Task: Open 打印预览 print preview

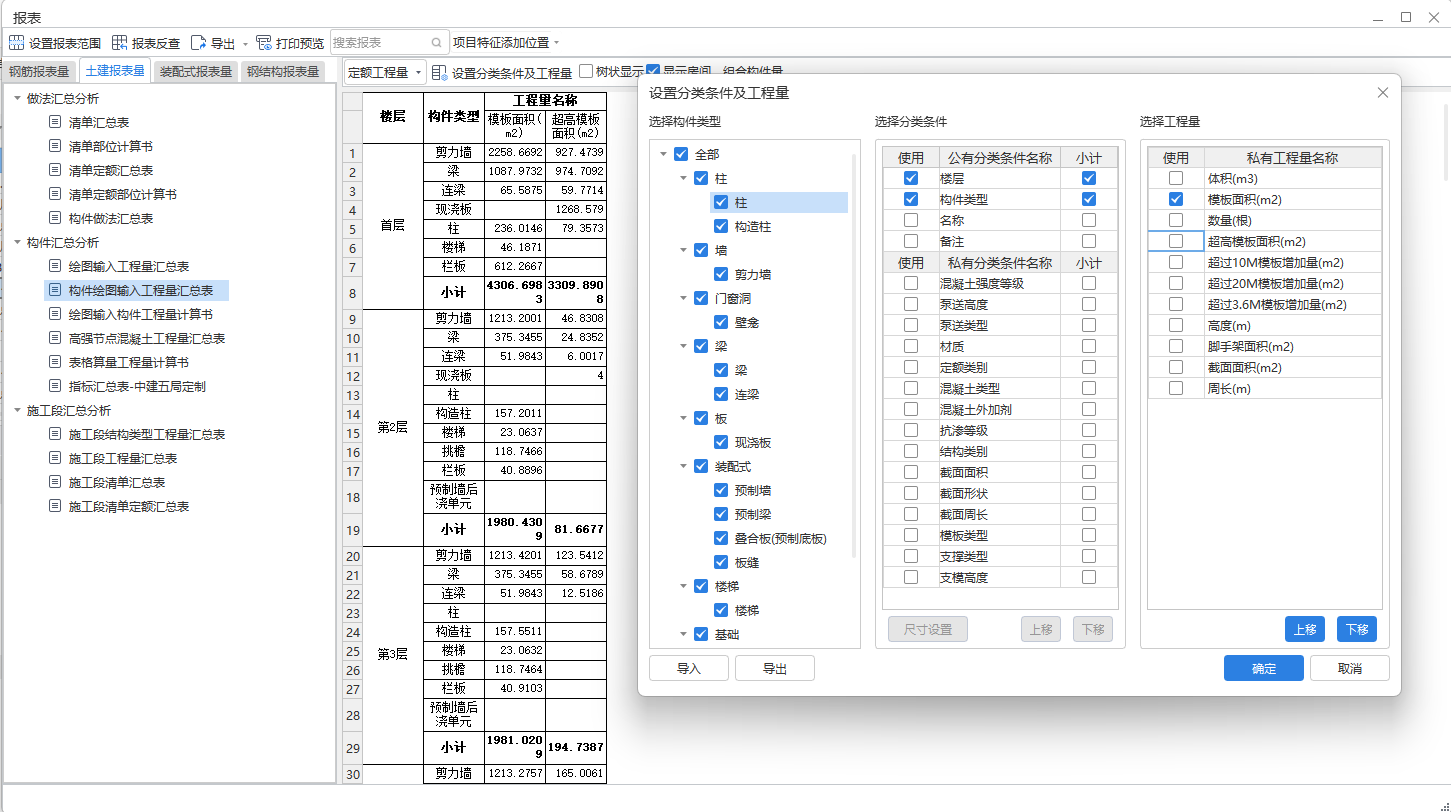Action: [x=298, y=42]
